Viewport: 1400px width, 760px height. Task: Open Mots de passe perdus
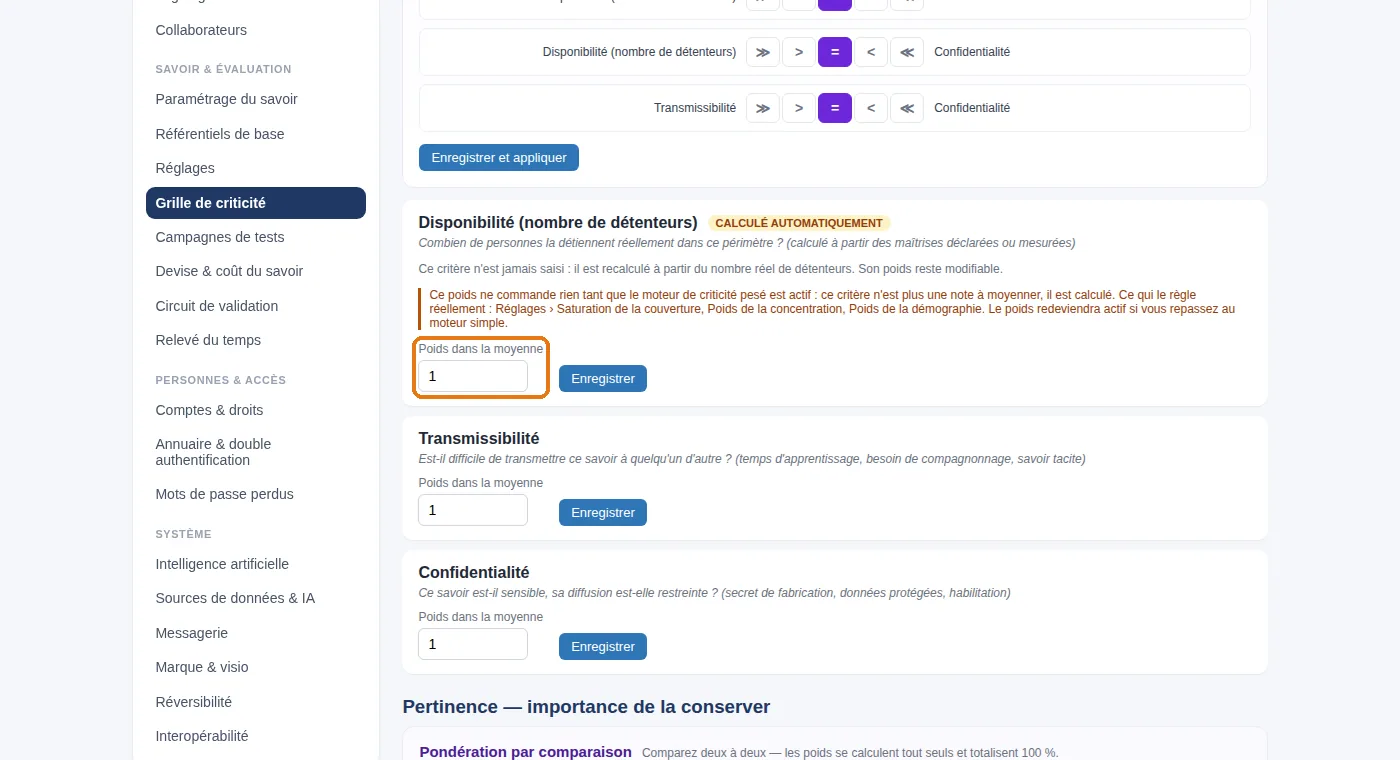[256, 494]
